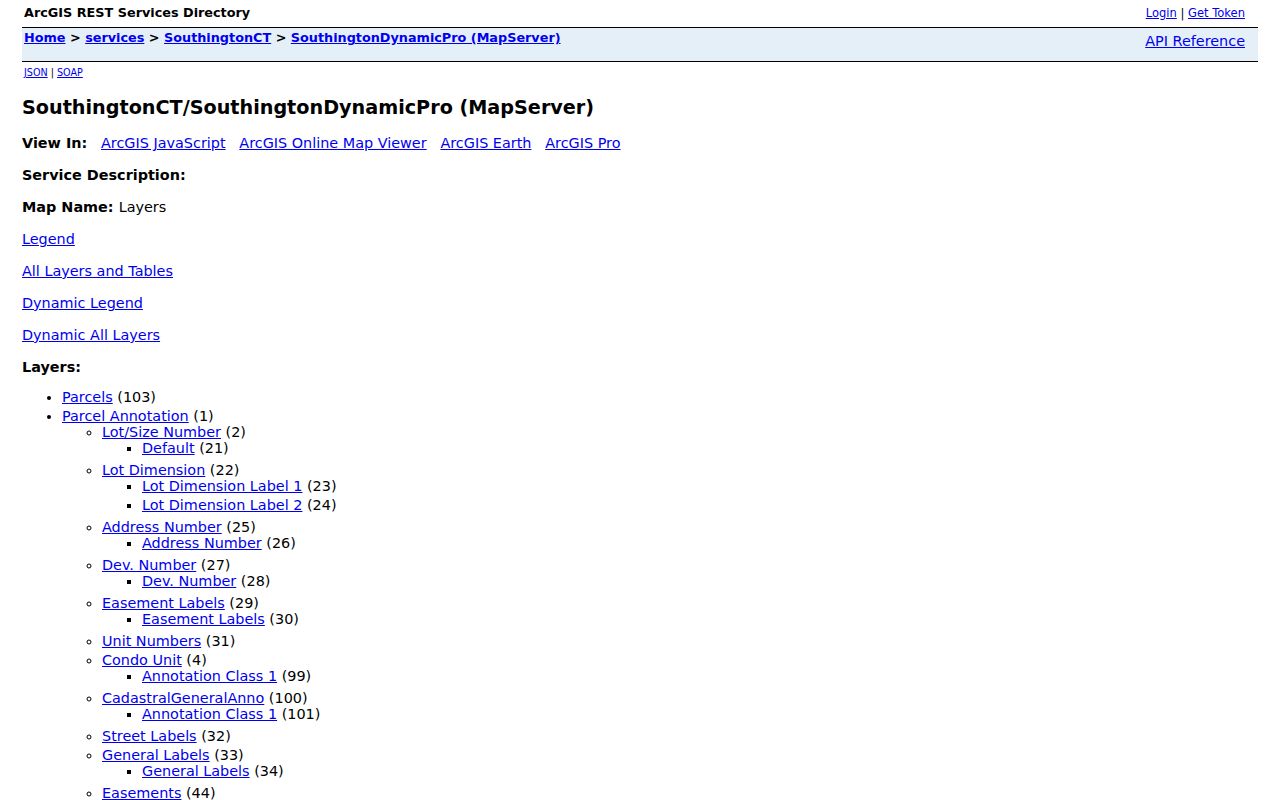View in ArcGIS Pro
The image size is (1280, 800).
[583, 143]
